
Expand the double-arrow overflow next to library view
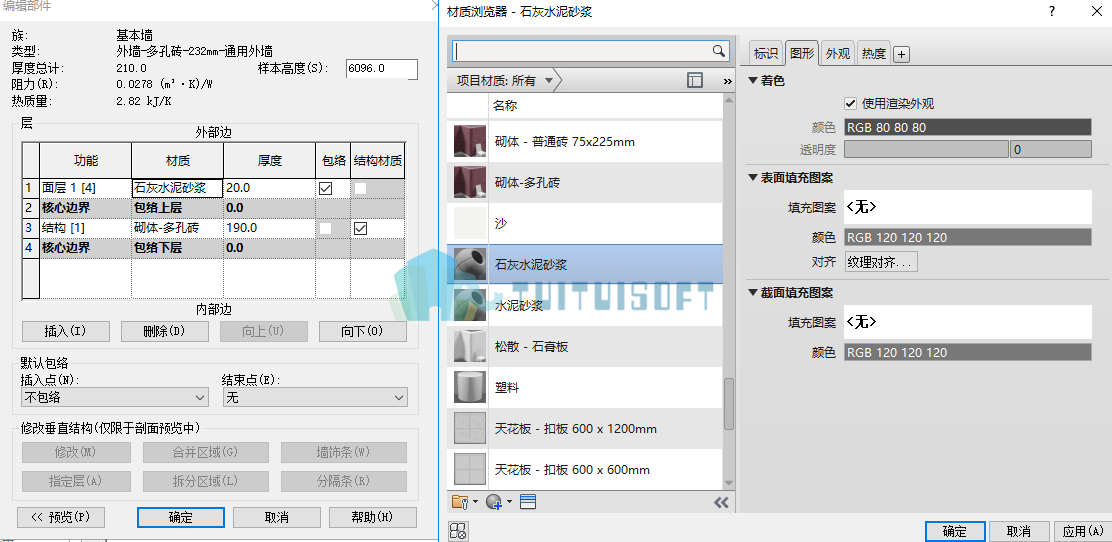727,81
